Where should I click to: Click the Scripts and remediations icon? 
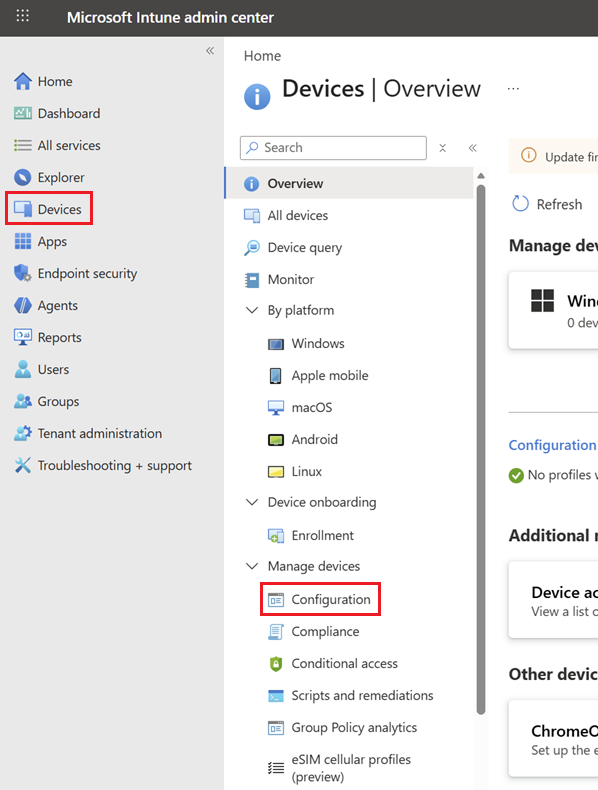(276, 696)
